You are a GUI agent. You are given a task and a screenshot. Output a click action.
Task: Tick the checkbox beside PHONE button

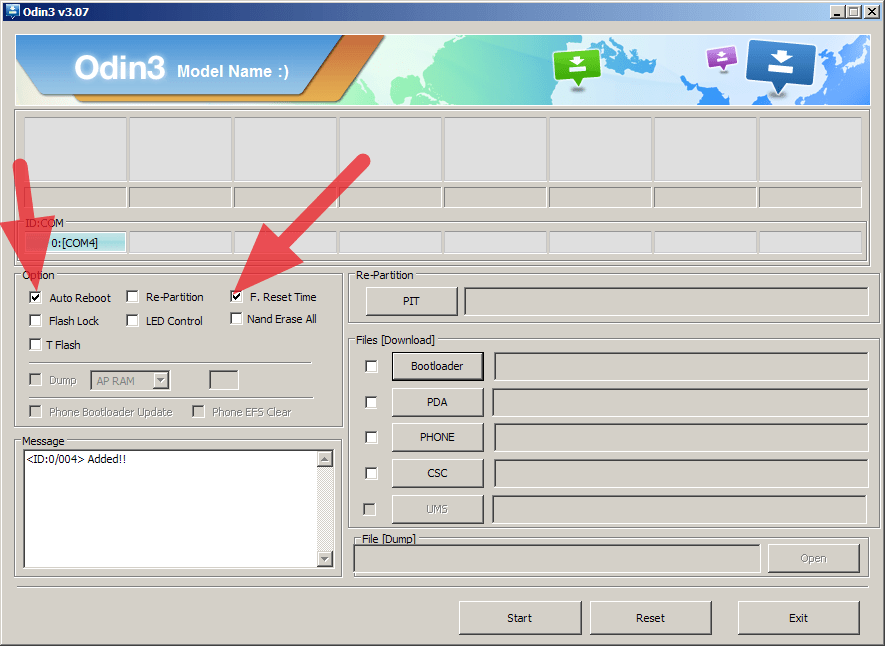(371, 437)
